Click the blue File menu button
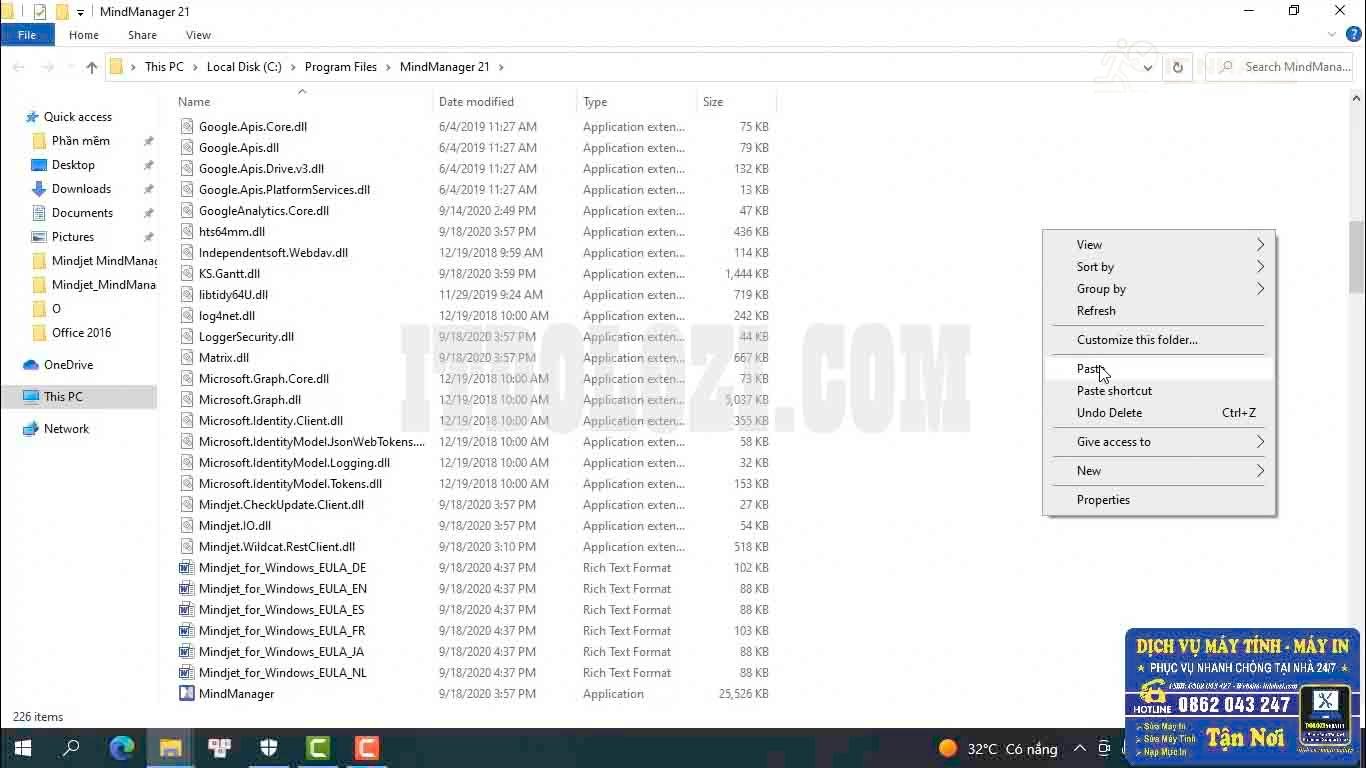 click(27, 35)
